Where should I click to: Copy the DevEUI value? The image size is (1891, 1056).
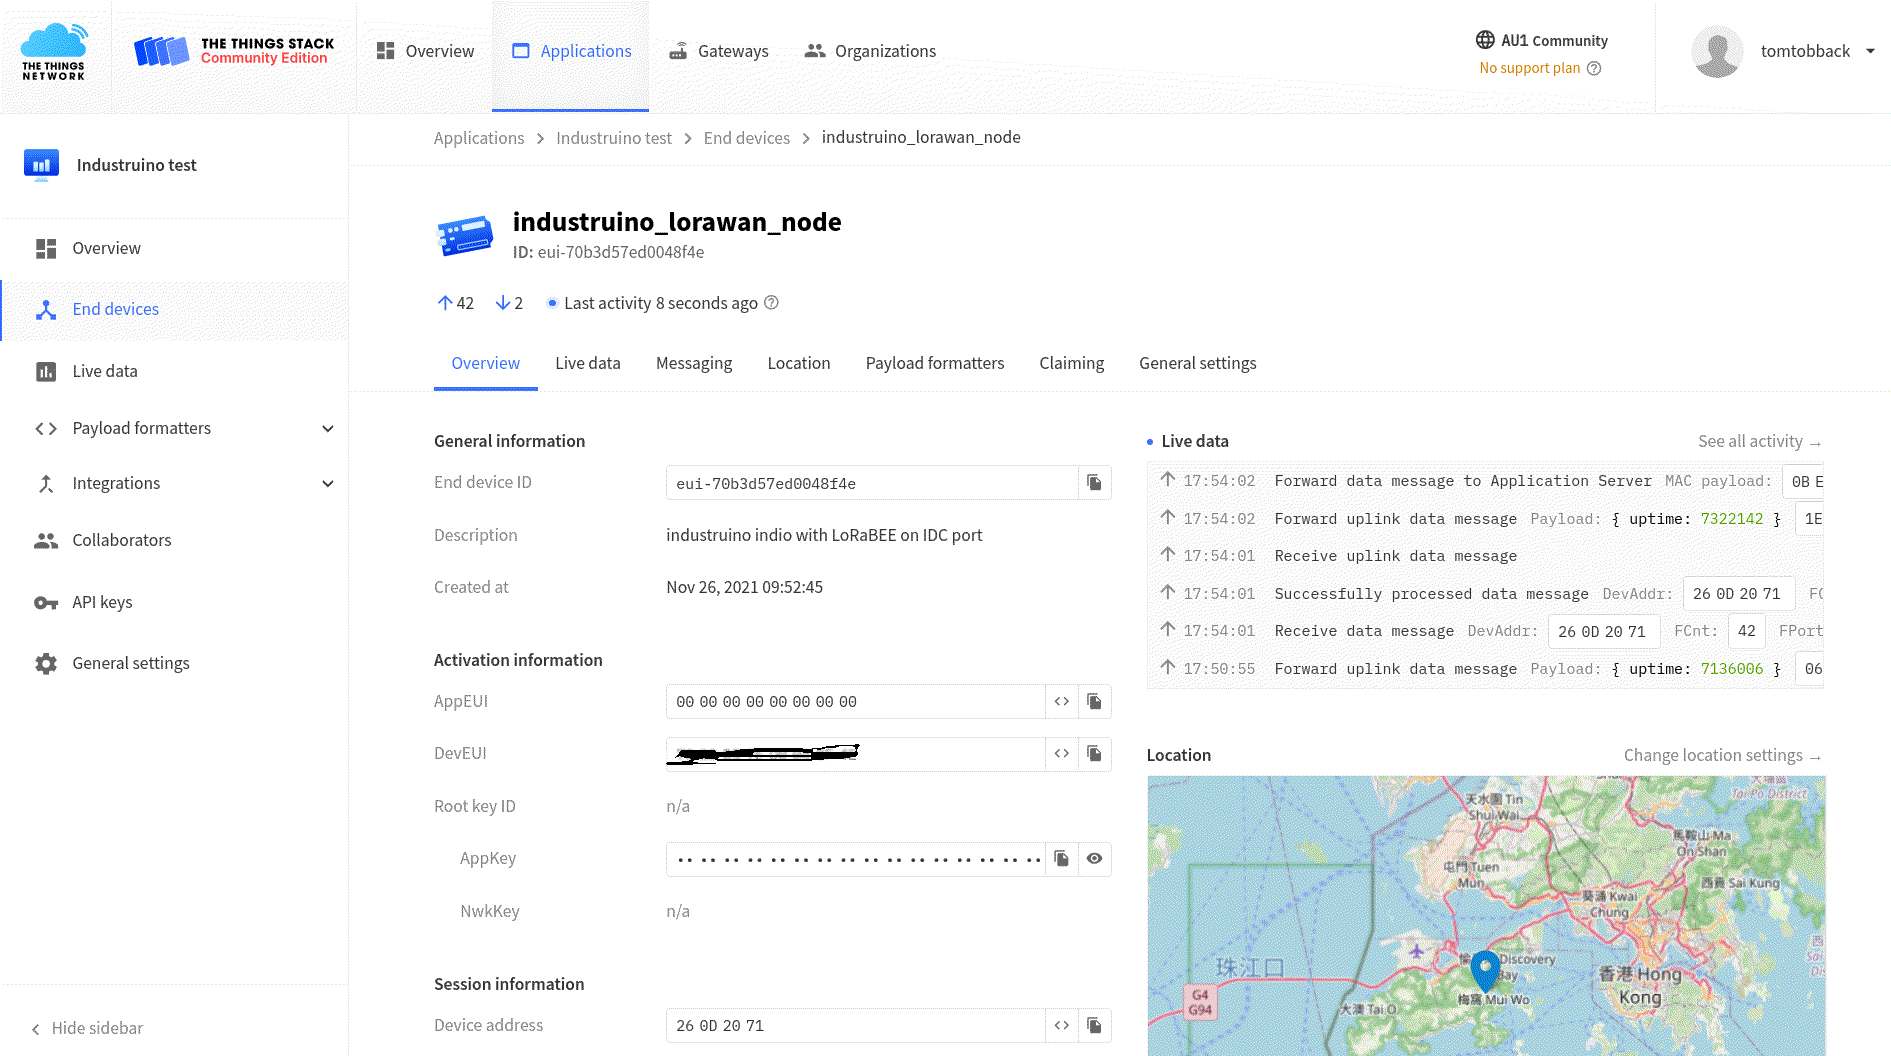pyautogui.click(x=1094, y=754)
